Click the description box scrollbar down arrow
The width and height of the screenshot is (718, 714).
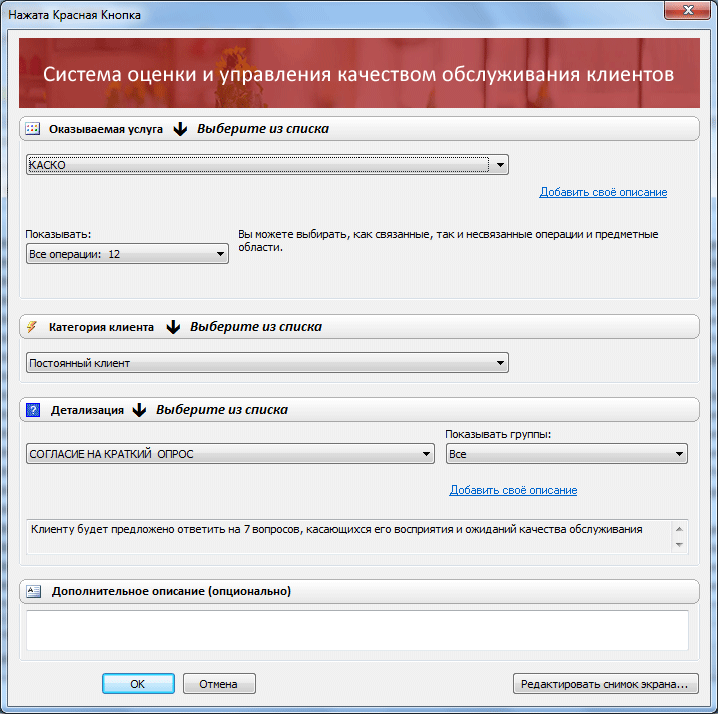click(681, 545)
